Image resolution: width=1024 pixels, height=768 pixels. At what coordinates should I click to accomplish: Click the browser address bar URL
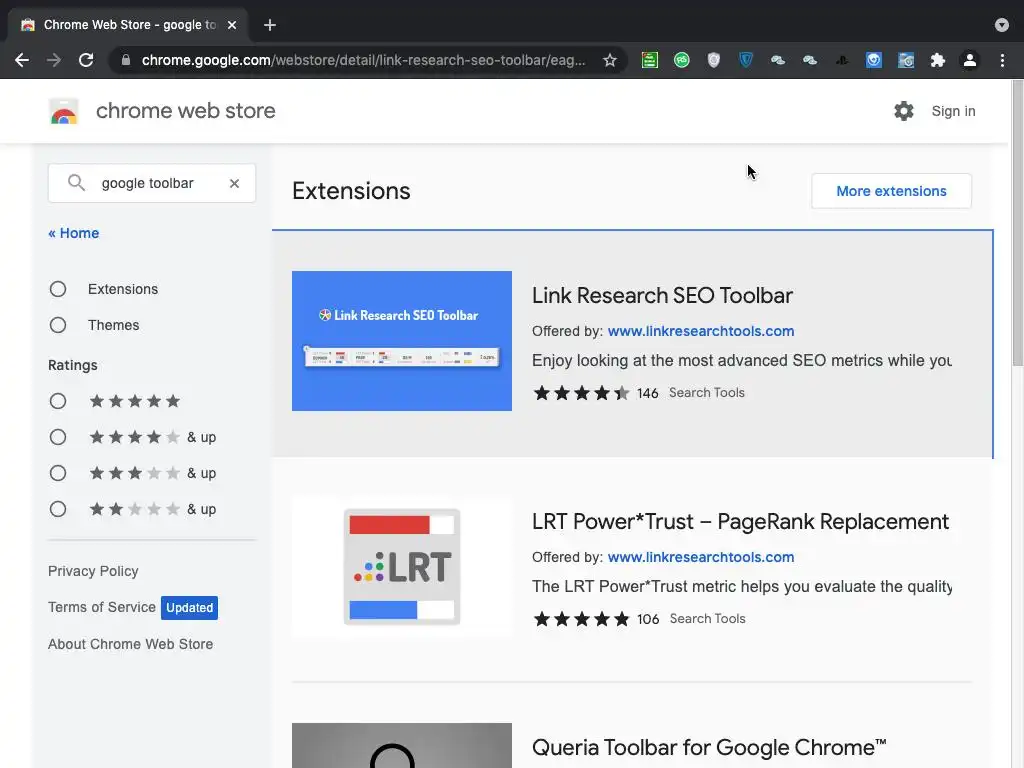click(x=363, y=60)
